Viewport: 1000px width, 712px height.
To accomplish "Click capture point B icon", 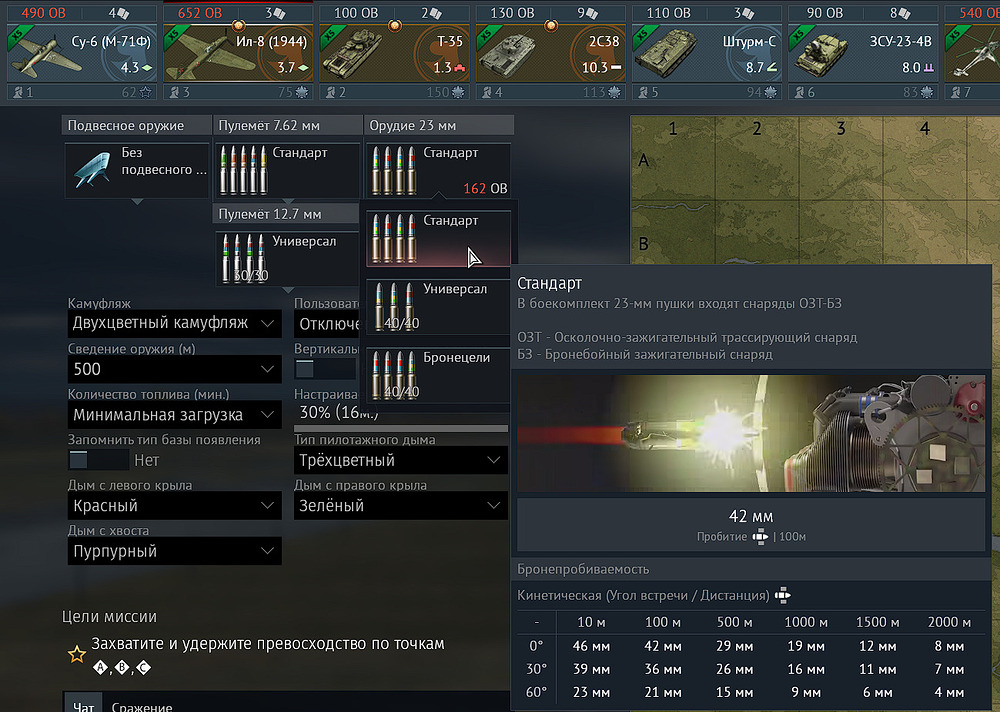I will click(122, 667).
